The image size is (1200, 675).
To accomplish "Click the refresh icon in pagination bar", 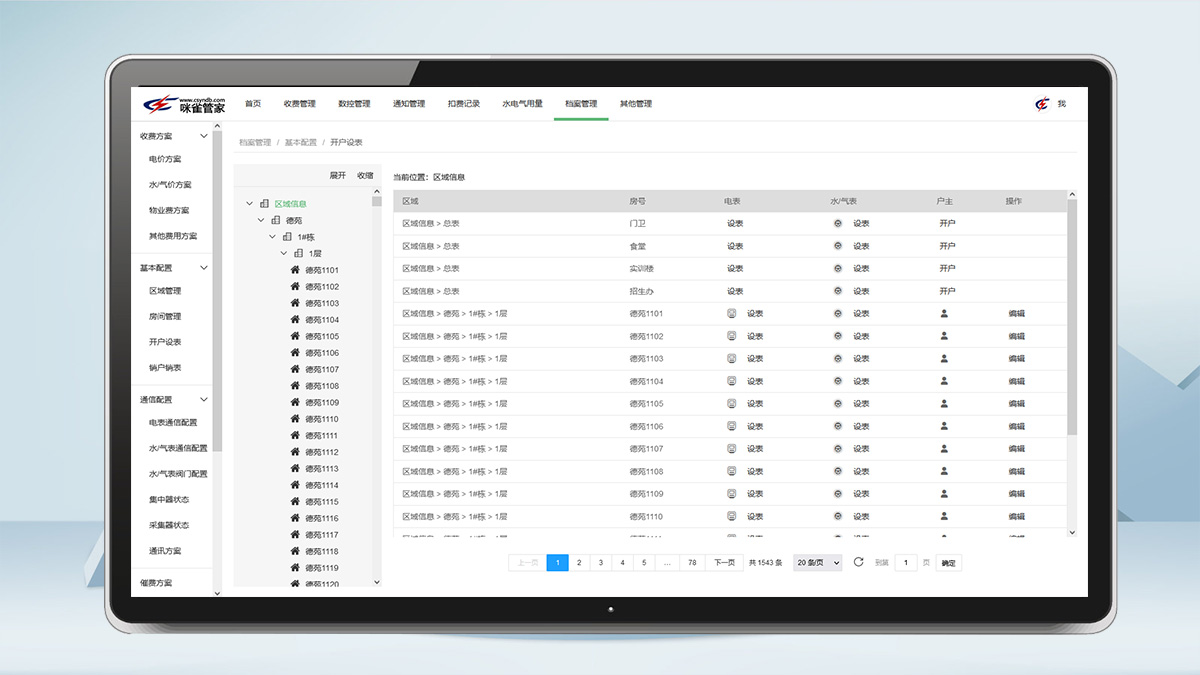I will (858, 563).
